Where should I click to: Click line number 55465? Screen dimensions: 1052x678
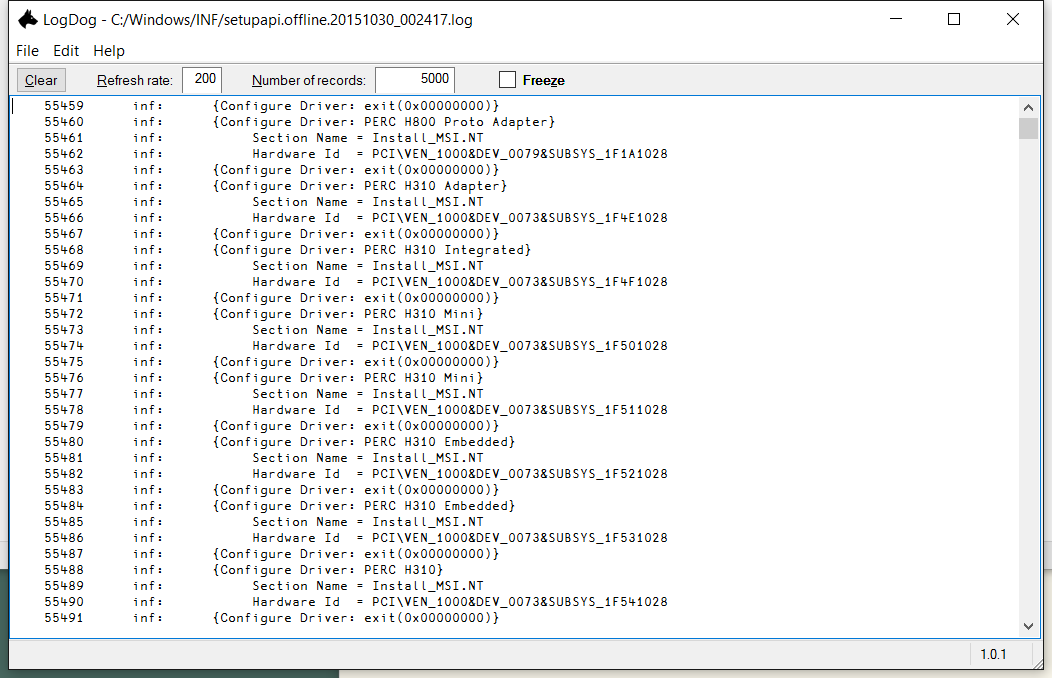click(64, 202)
